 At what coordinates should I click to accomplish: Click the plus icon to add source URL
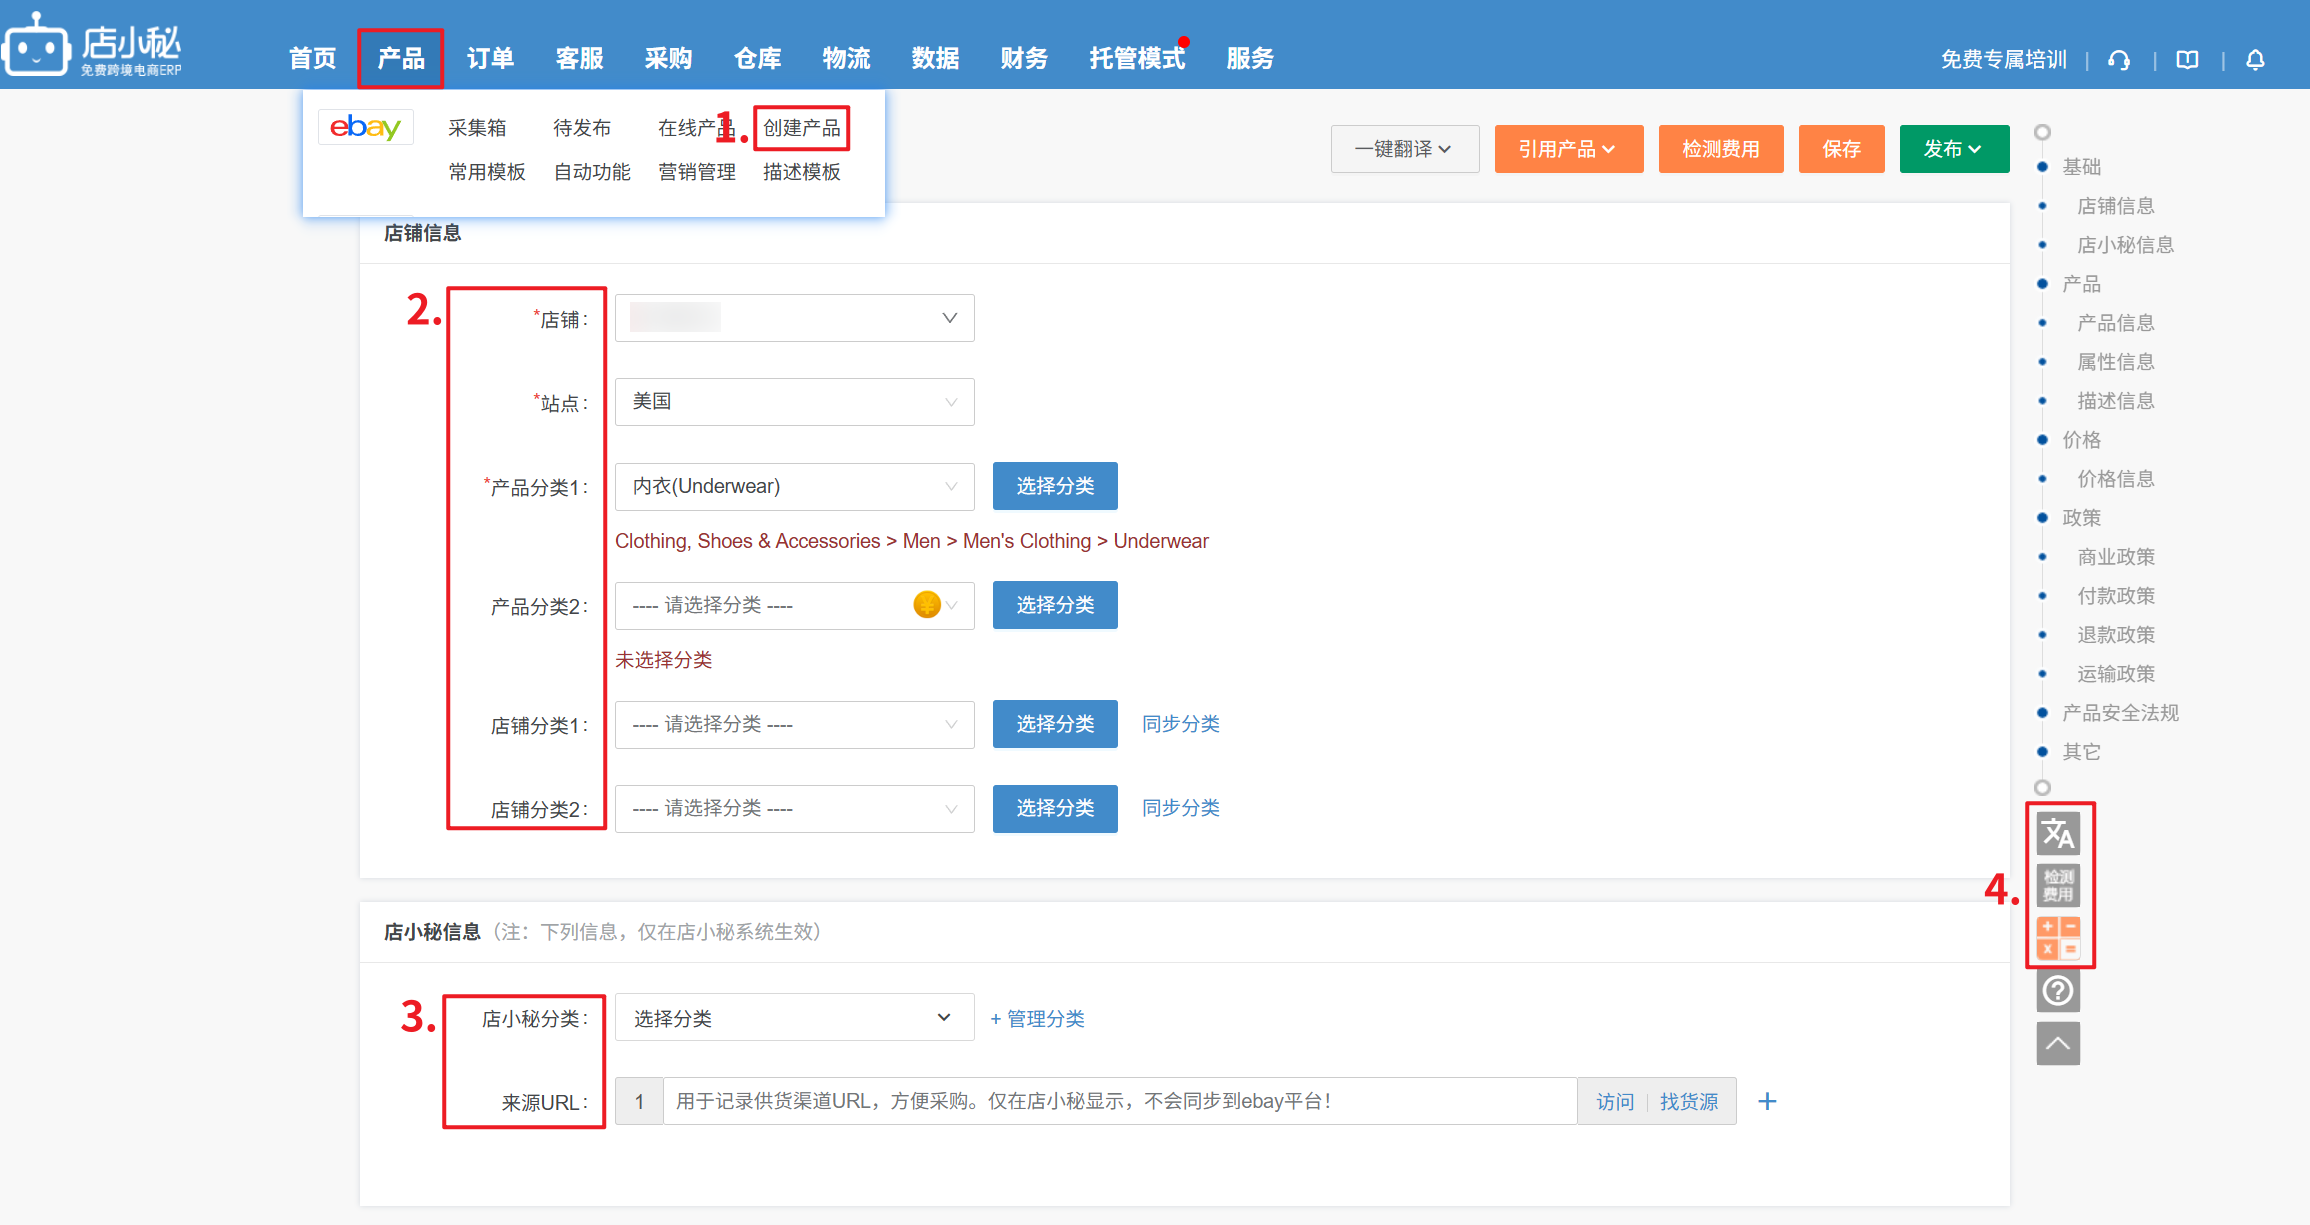pos(1767,1101)
